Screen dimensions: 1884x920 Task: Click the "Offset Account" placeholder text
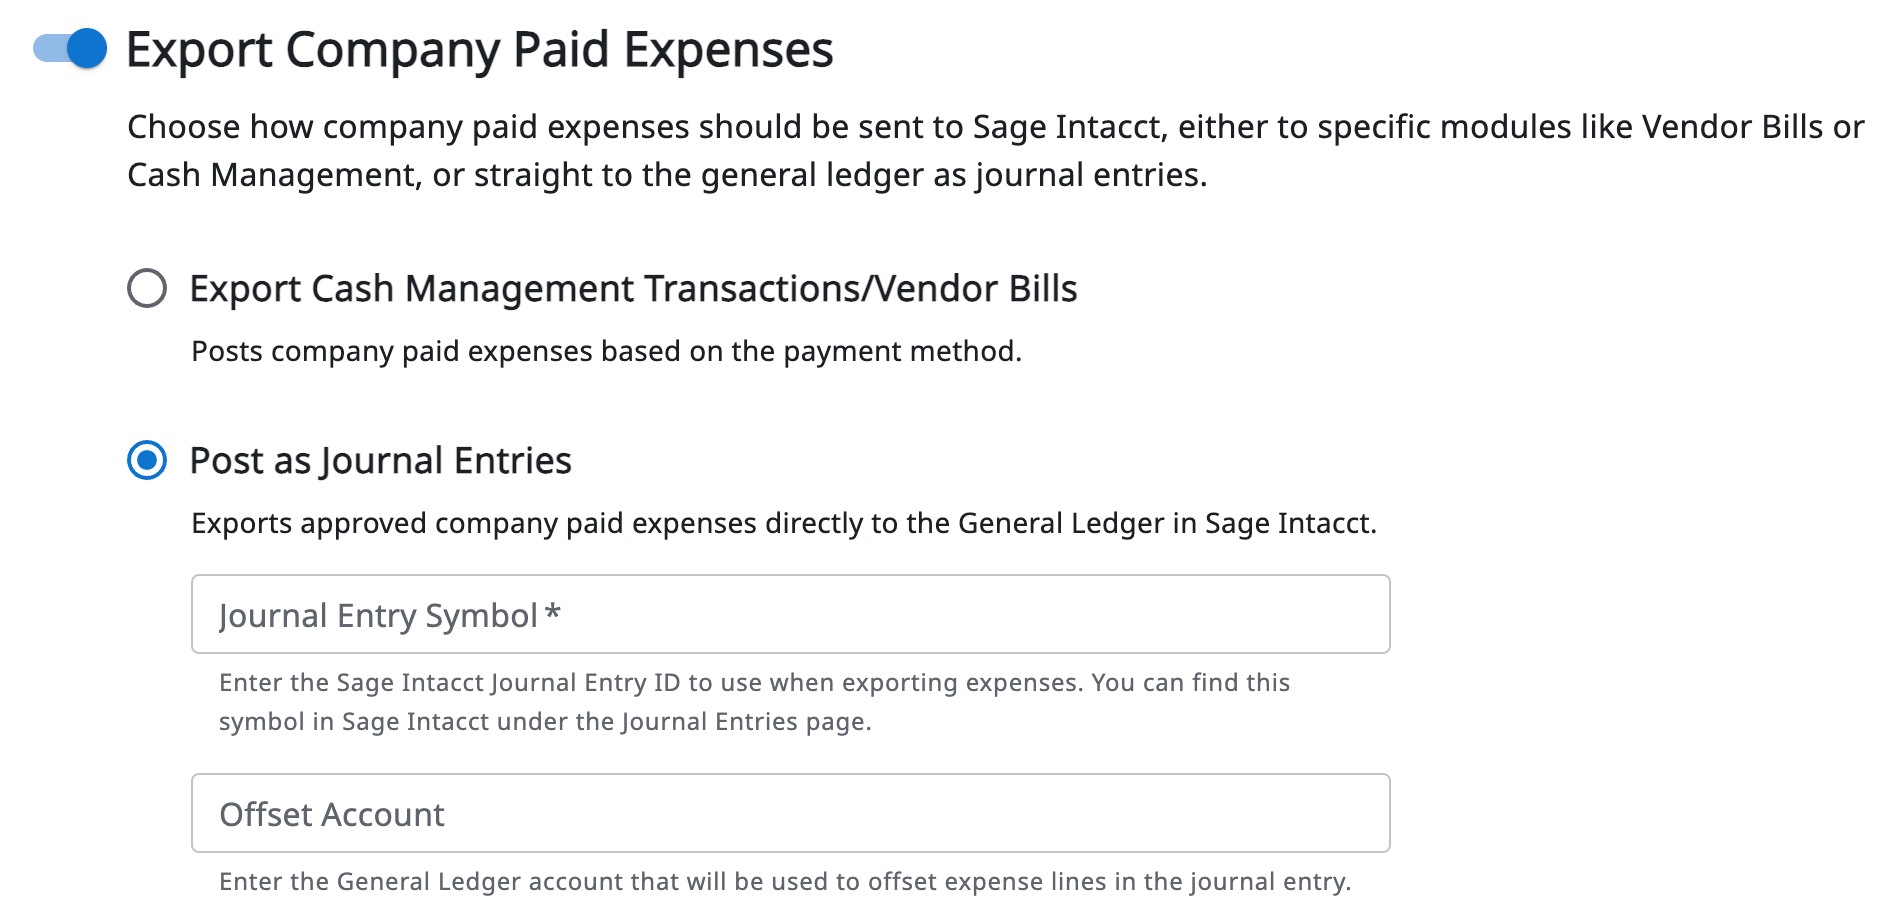click(332, 815)
